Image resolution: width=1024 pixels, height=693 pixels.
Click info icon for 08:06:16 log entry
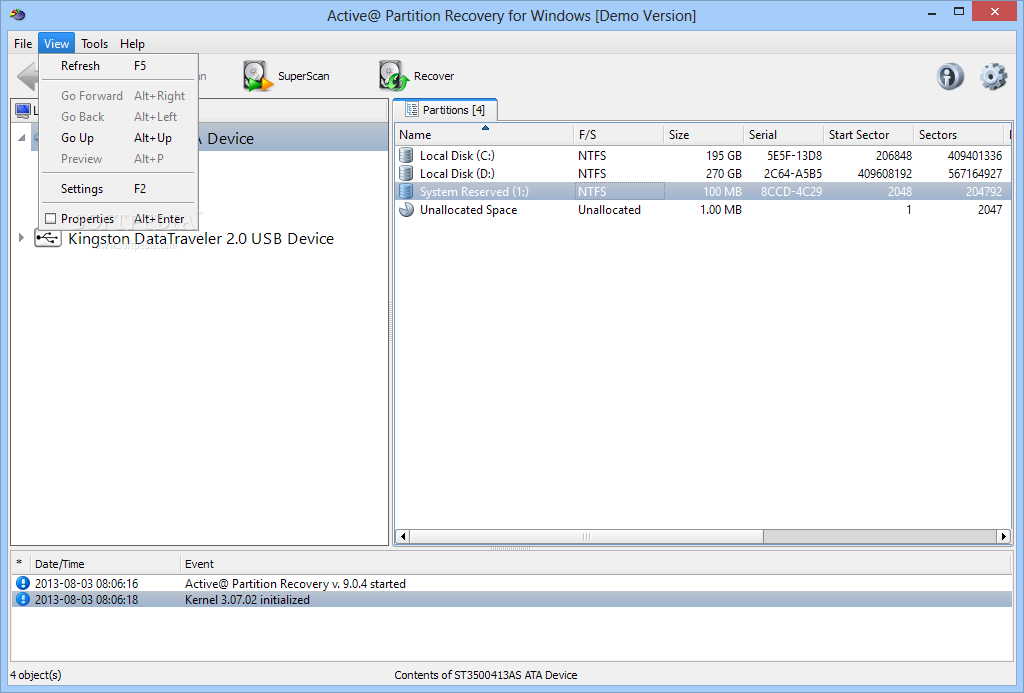click(23, 583)
